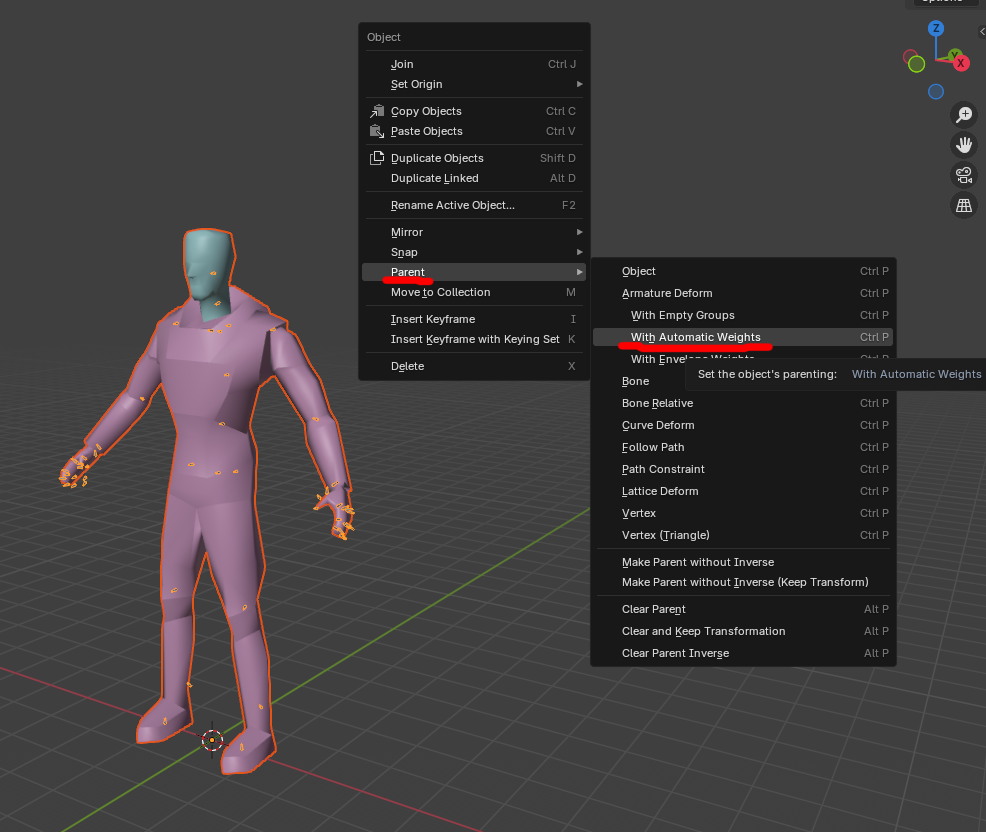Click the negative Z blue gizmo circle
986x832 pixels.
point(936,92)
